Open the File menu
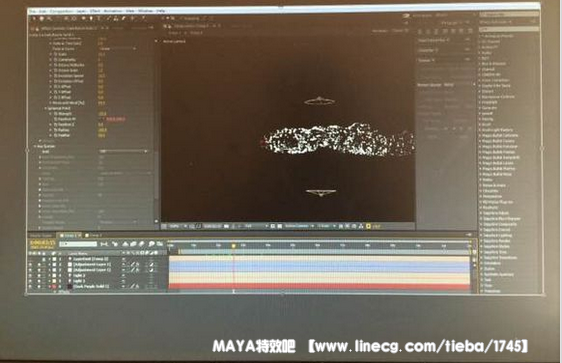This screenshot has width=562, height=363. pyautogui.click(x=32, y=11)
